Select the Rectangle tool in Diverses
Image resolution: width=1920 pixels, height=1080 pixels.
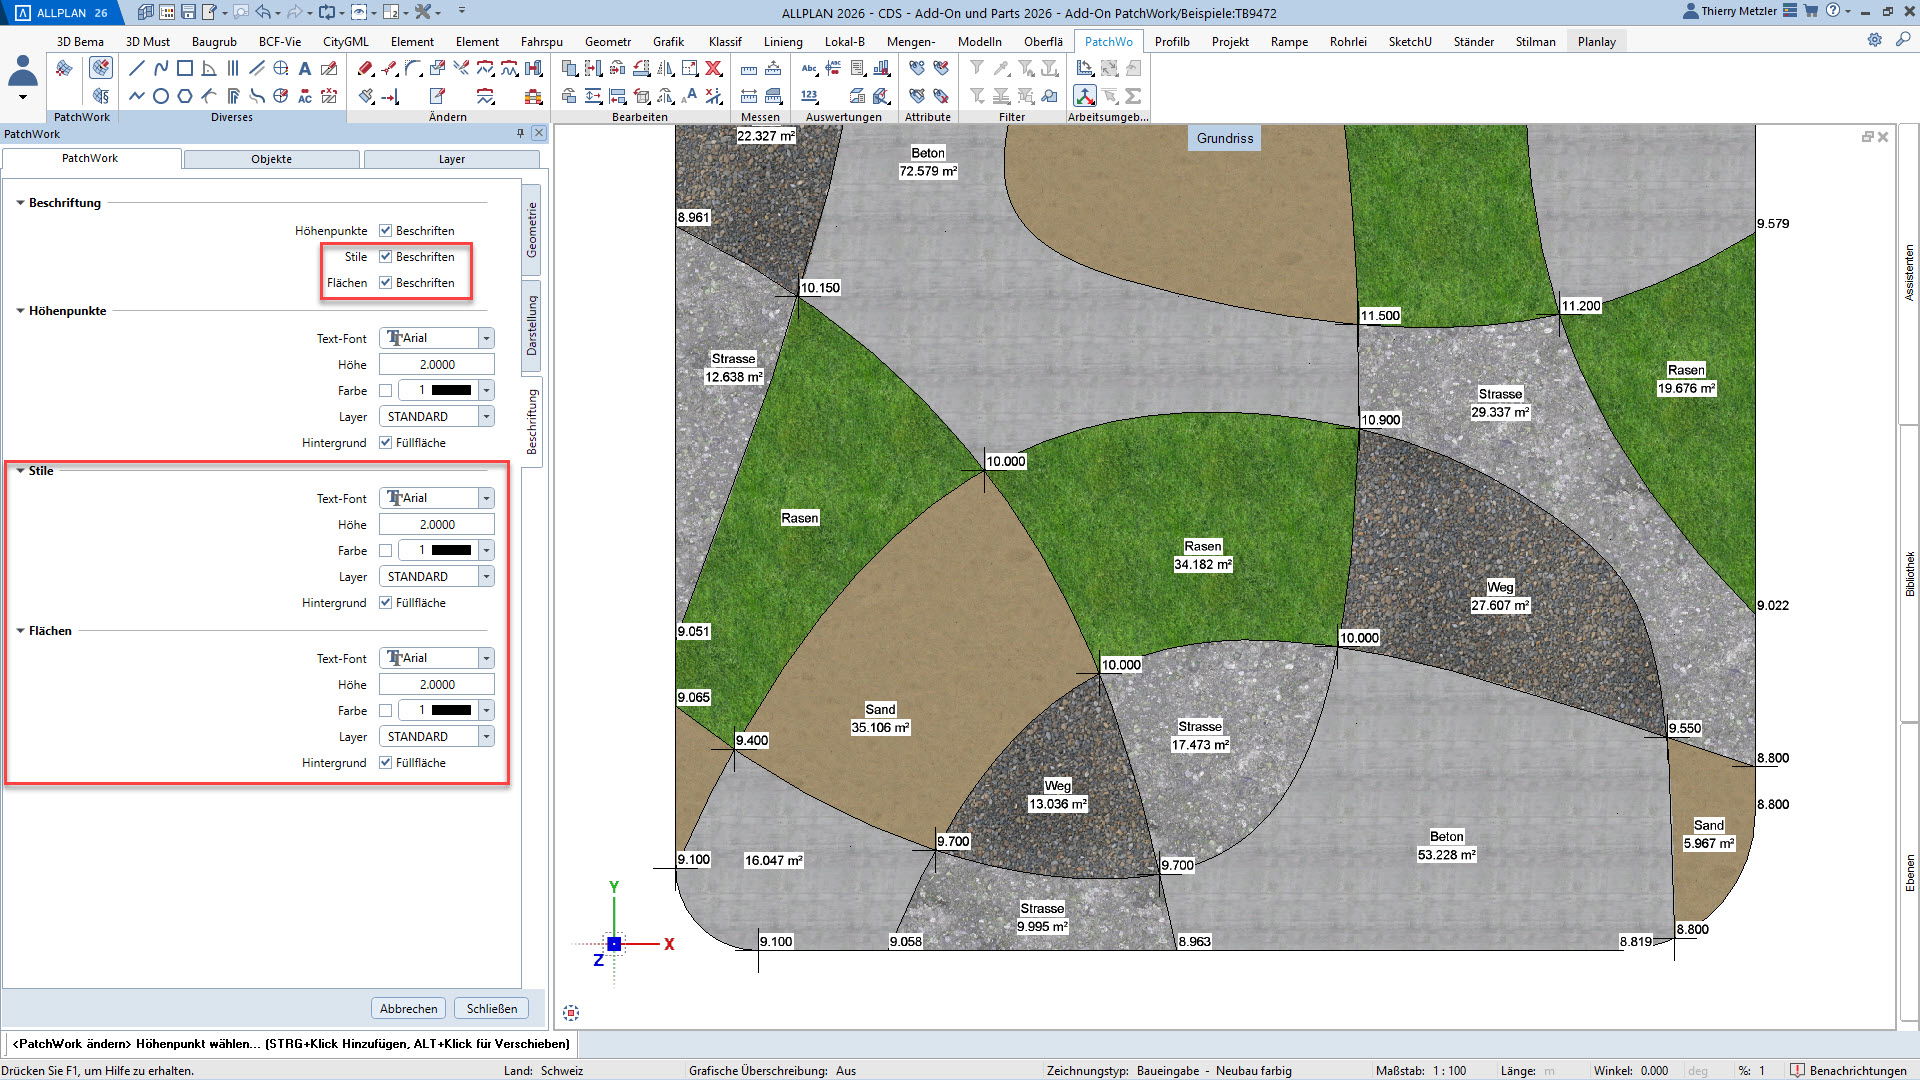185,68
